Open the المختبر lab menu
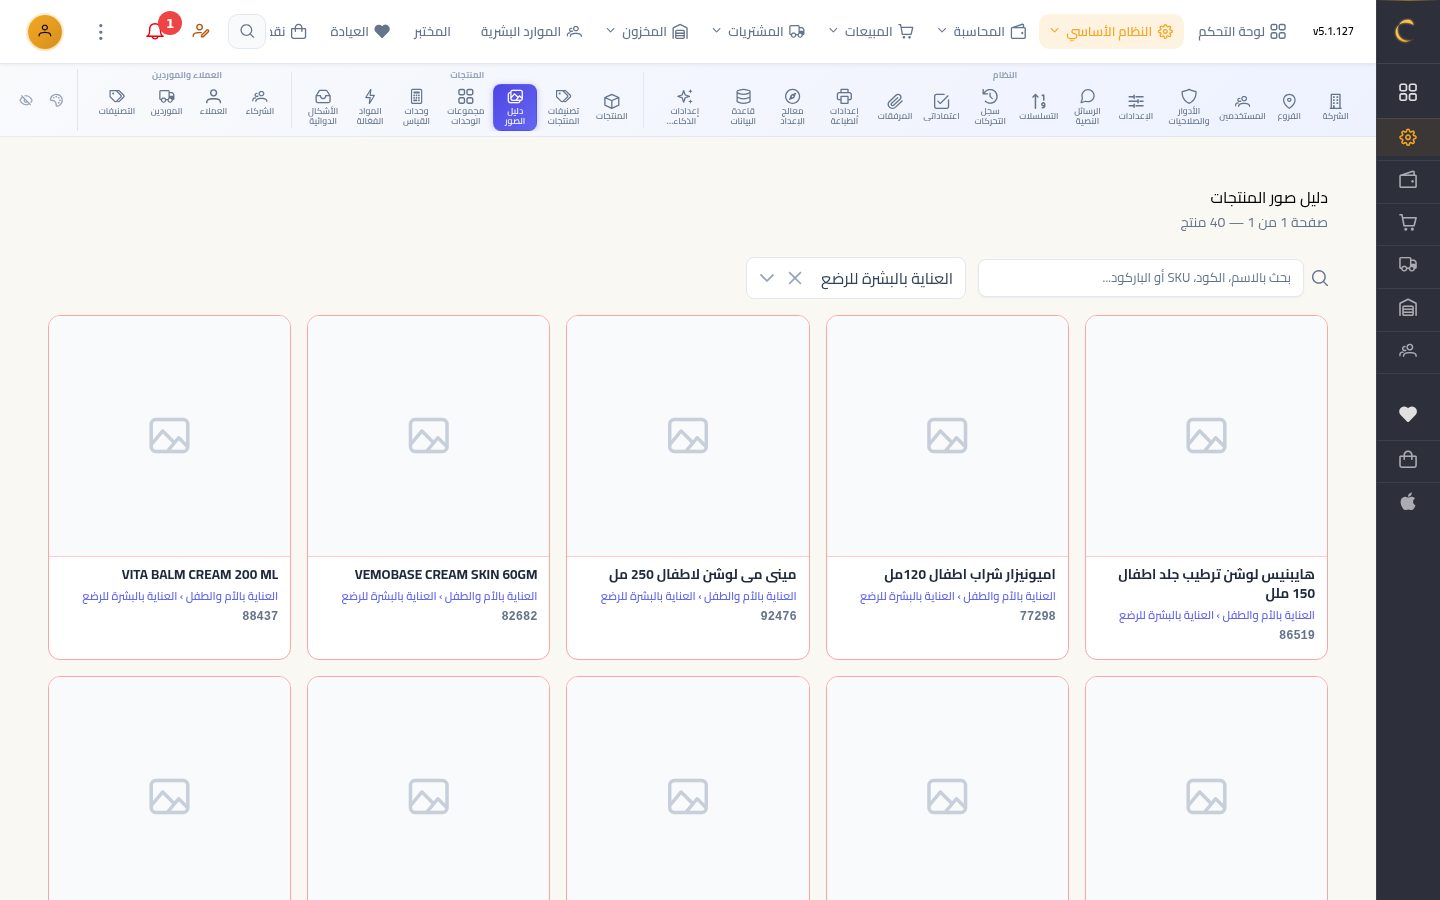The height and width of the screenshot is (900, 1440). (432, 32)
